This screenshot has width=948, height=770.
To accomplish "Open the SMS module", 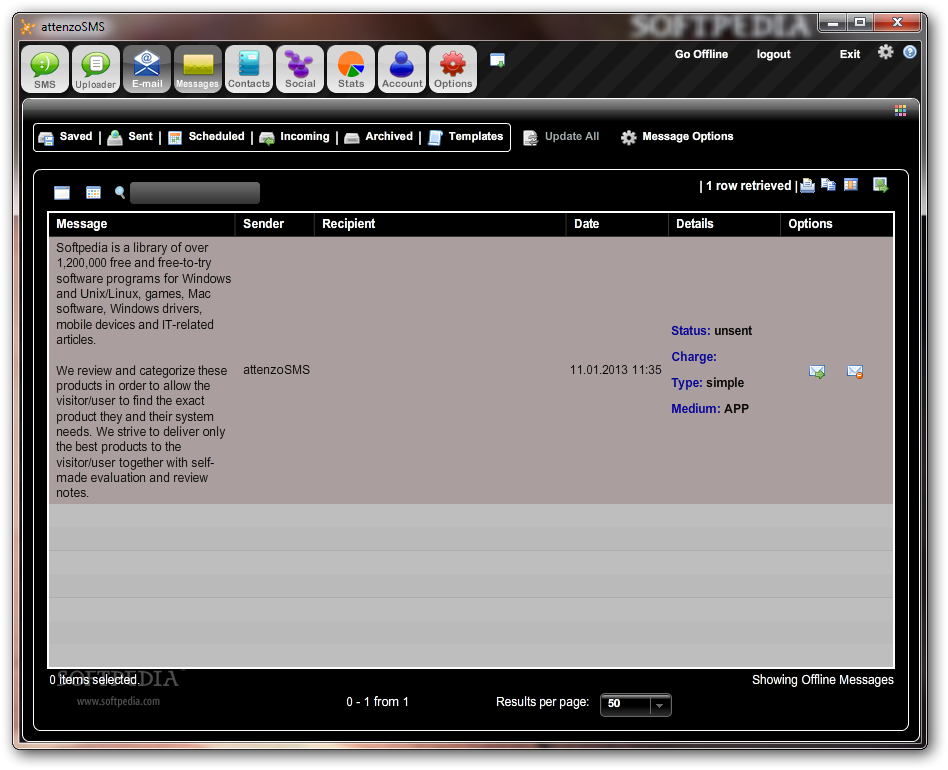I will (45, 69).
